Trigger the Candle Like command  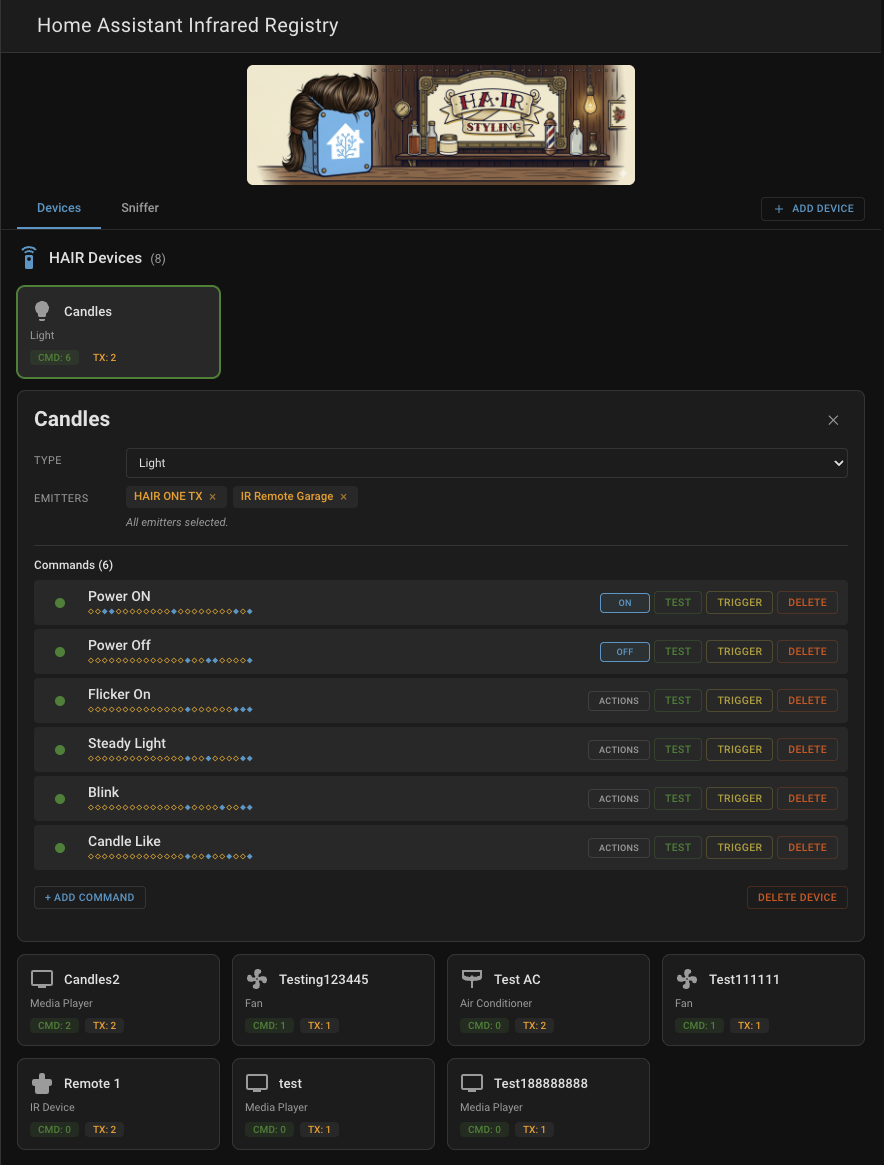tap(739, 848)
